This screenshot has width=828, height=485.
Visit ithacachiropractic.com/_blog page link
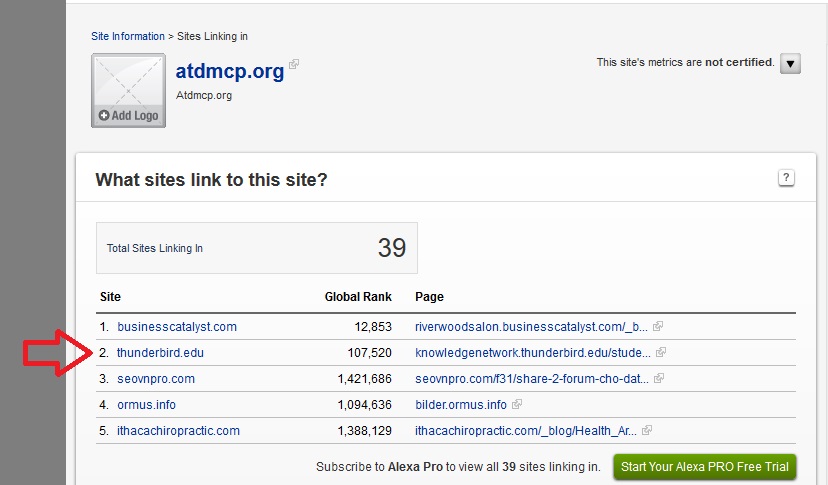pos(526,431)
